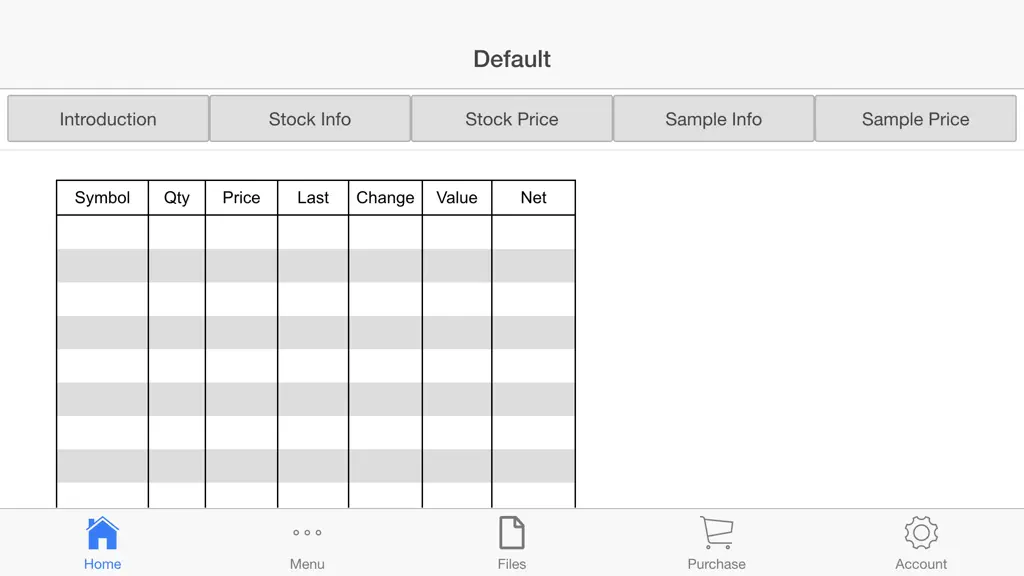
Task: Click the Symbol column header
Action: pyautogui.click(x=103, y=198)
